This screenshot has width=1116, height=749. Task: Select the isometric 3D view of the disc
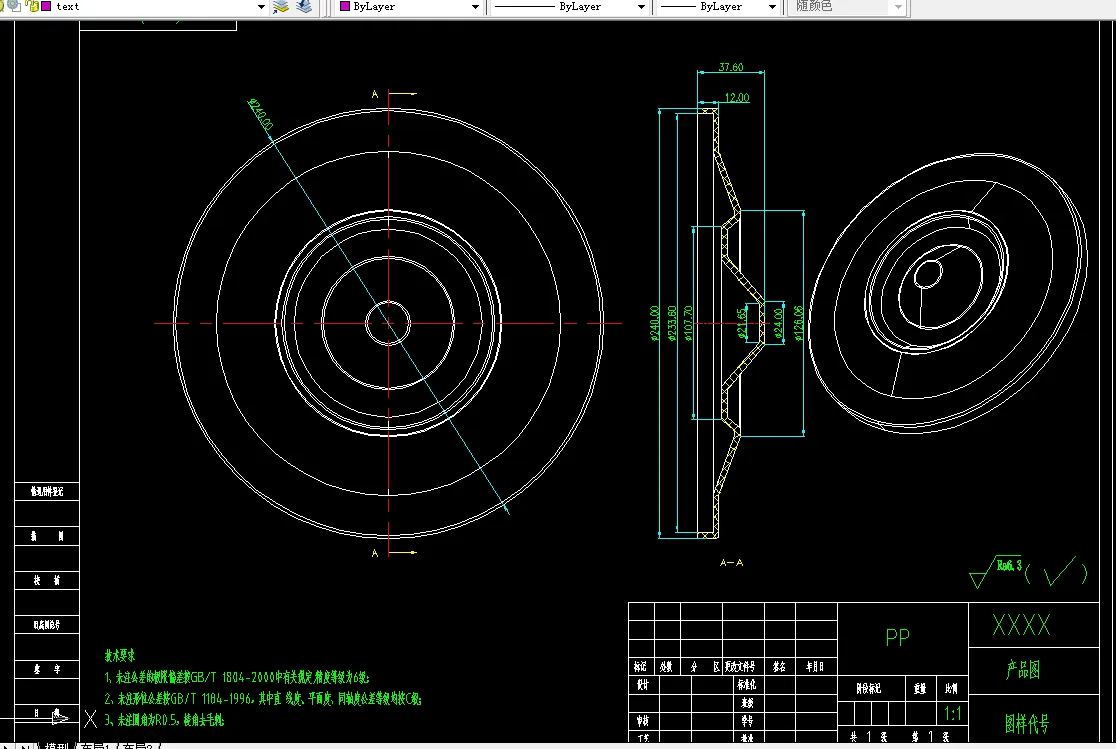[x=948, y=293]
